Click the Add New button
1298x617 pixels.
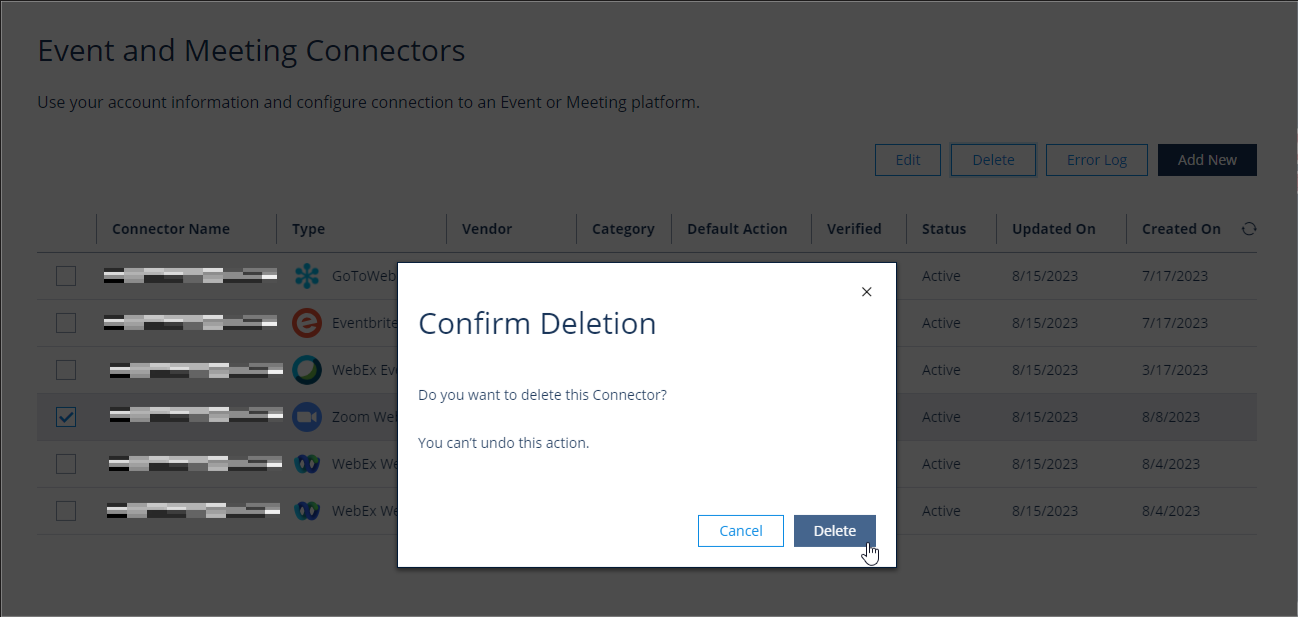coord(1206,160)
